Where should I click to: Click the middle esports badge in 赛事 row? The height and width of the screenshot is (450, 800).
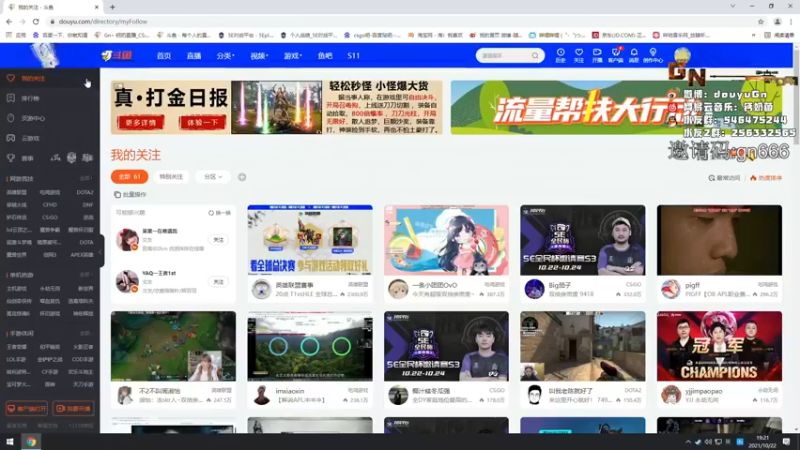click(x=71, y=158)
